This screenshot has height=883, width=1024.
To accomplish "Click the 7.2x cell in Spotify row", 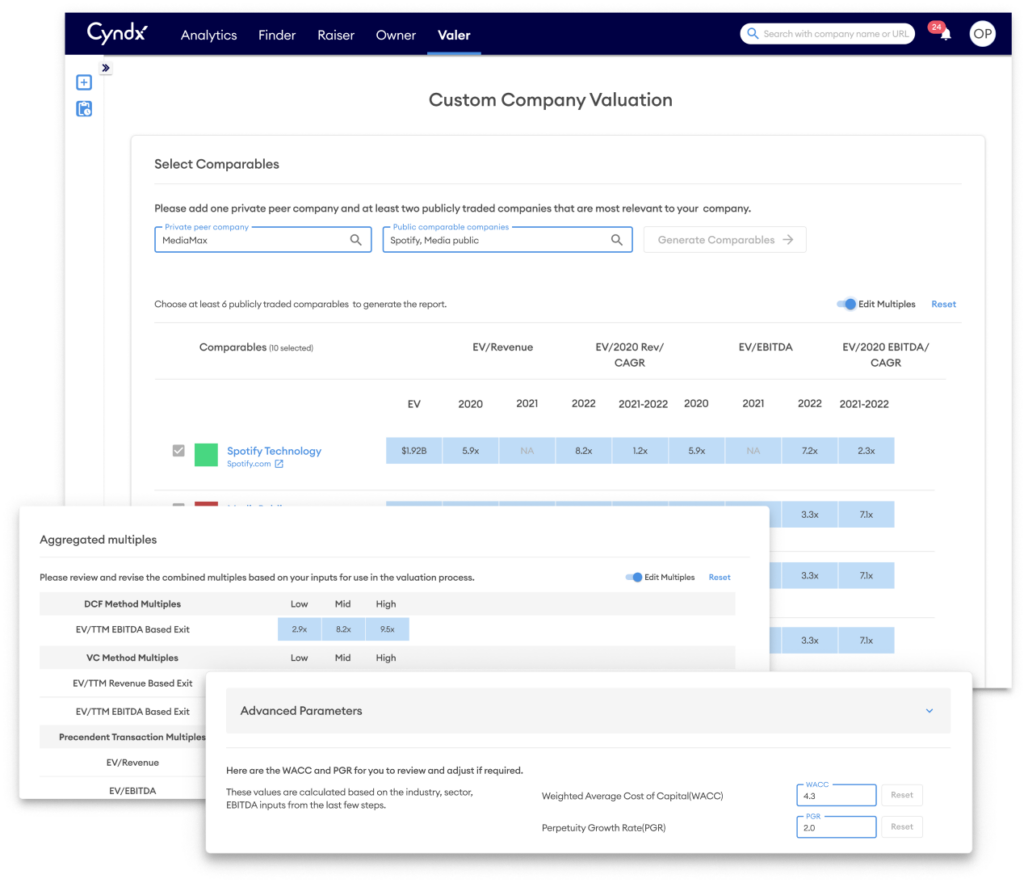I will pos(810,451).
